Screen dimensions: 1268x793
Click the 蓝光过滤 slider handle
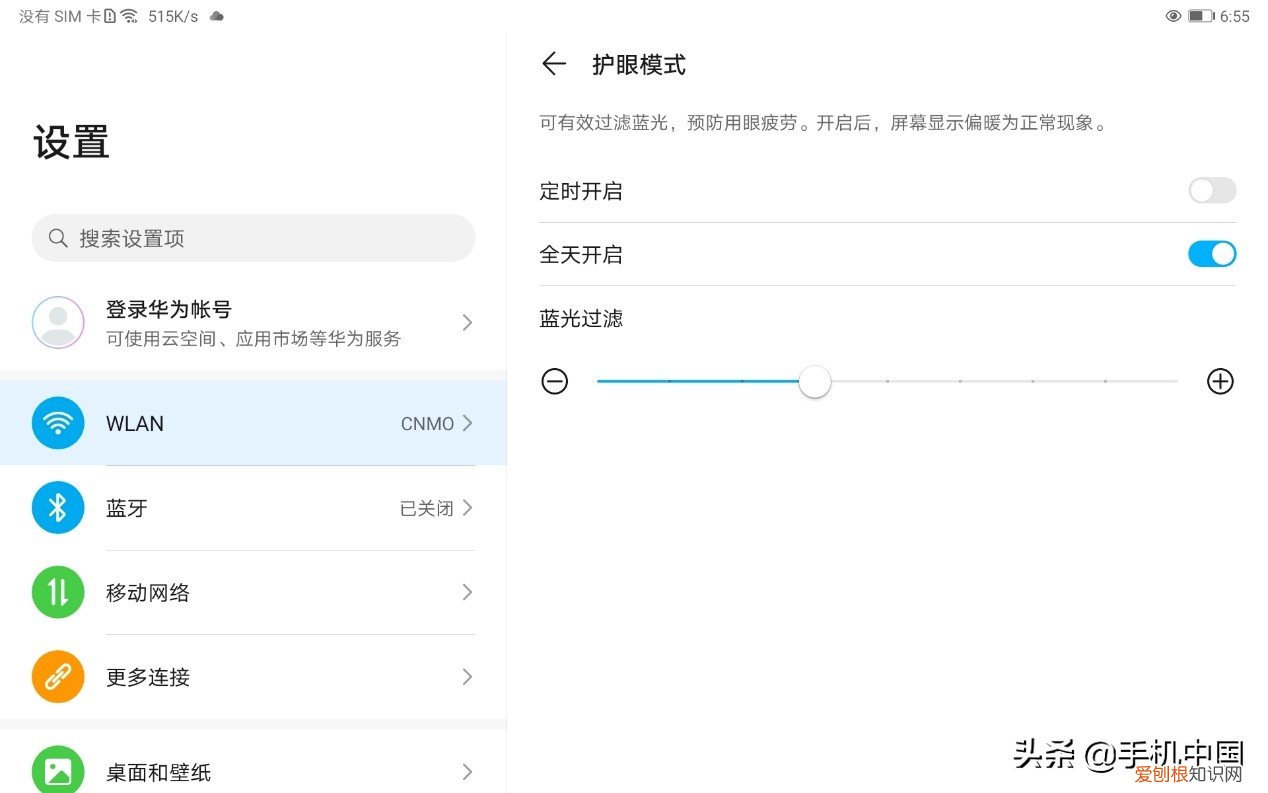pos(815,381)
